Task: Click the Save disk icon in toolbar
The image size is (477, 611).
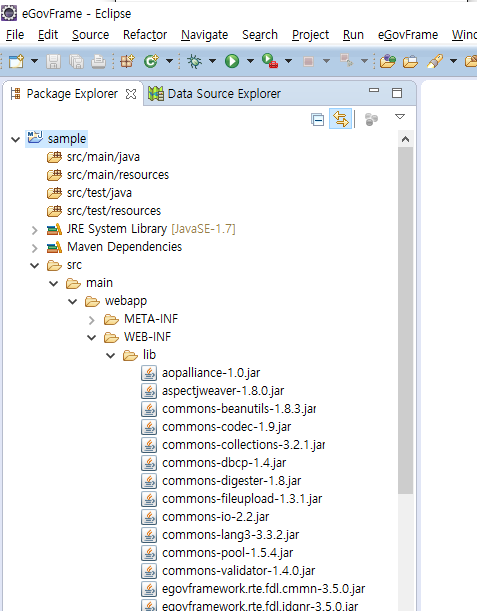Action: pyautogui.click(x=53, y=62)
